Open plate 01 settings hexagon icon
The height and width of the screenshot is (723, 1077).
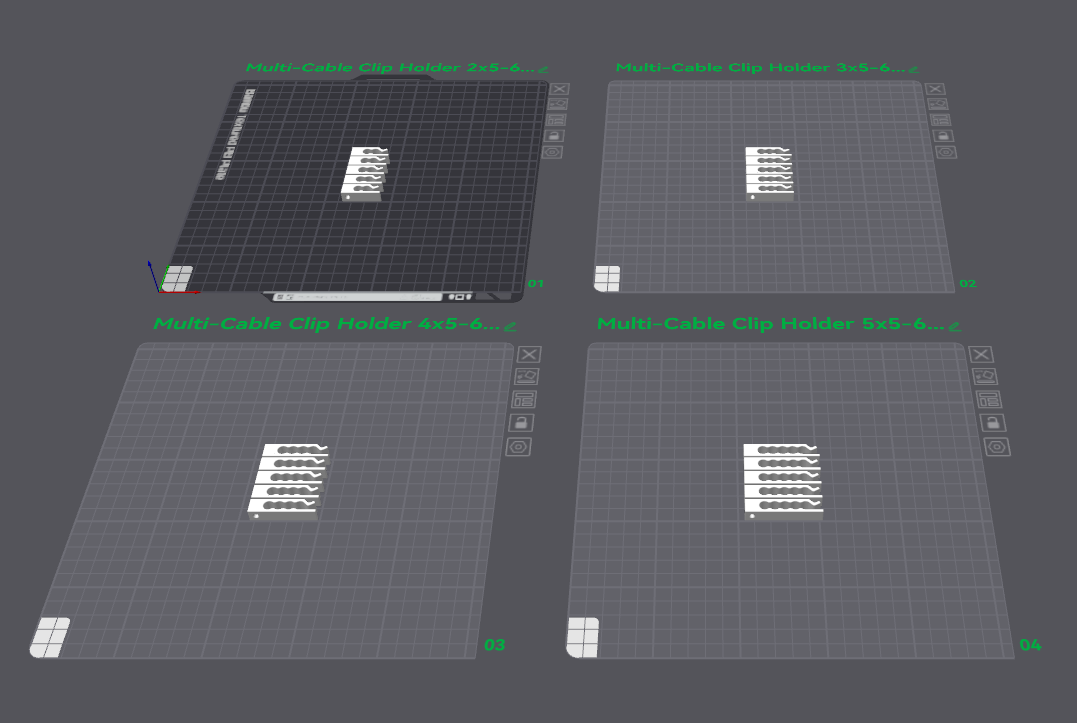point(552,152)
